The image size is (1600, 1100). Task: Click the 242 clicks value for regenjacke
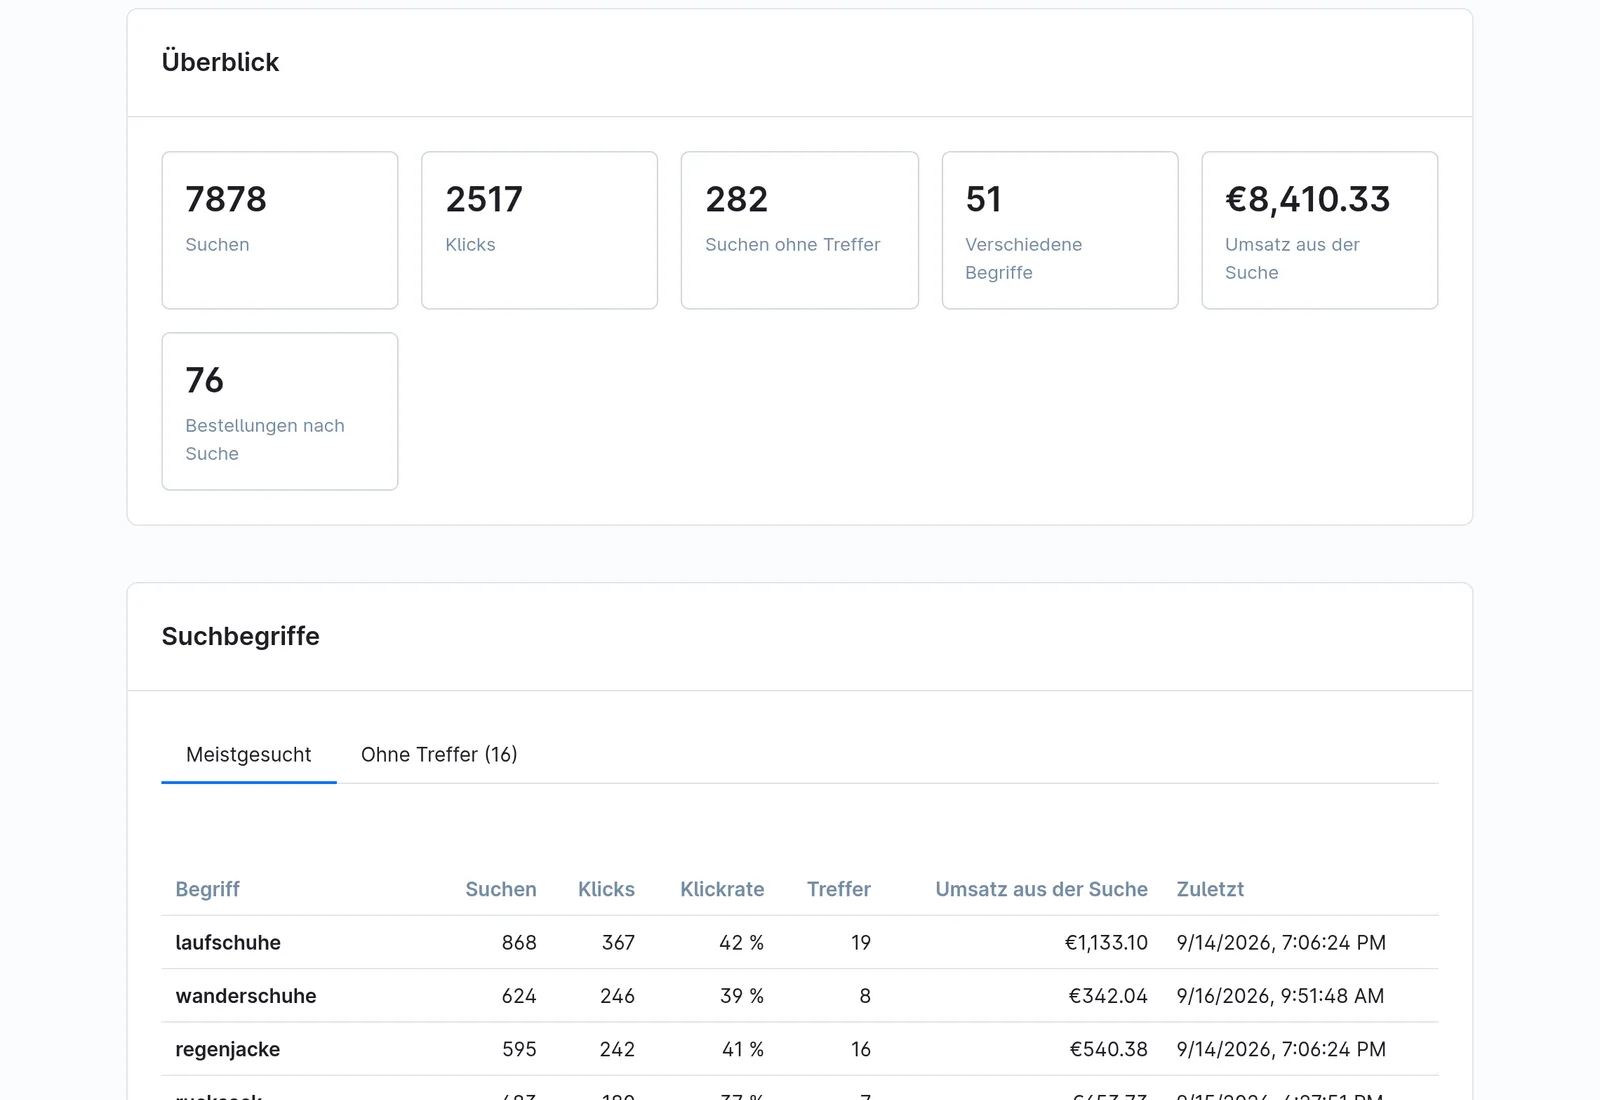point(618,1050)
